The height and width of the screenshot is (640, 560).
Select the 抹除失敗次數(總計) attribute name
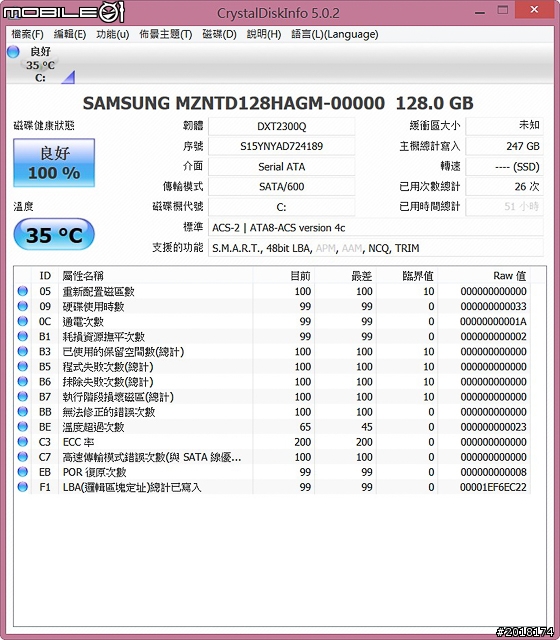tap(108, 382)
